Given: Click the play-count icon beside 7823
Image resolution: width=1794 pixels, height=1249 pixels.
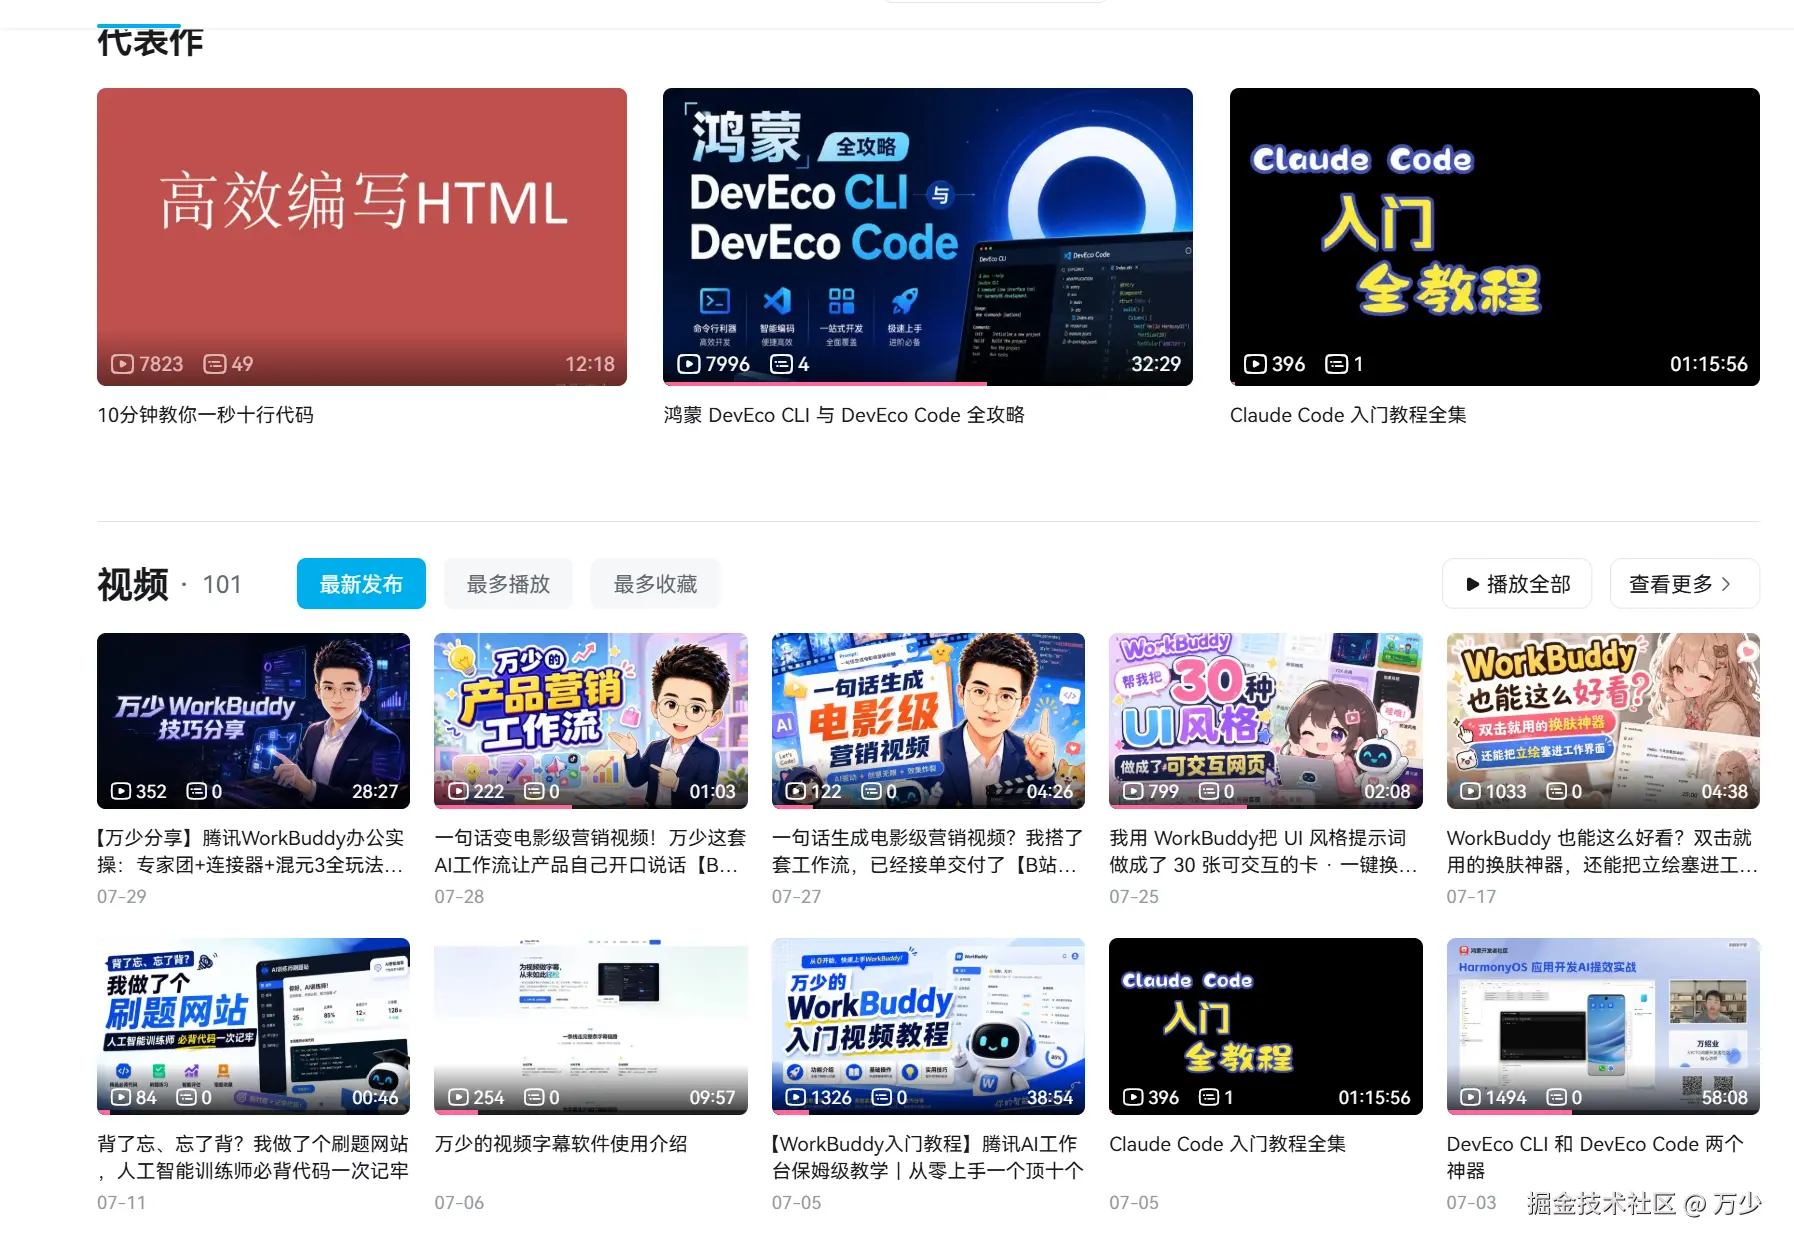Looking at the screenshot, I should (122, 364).
